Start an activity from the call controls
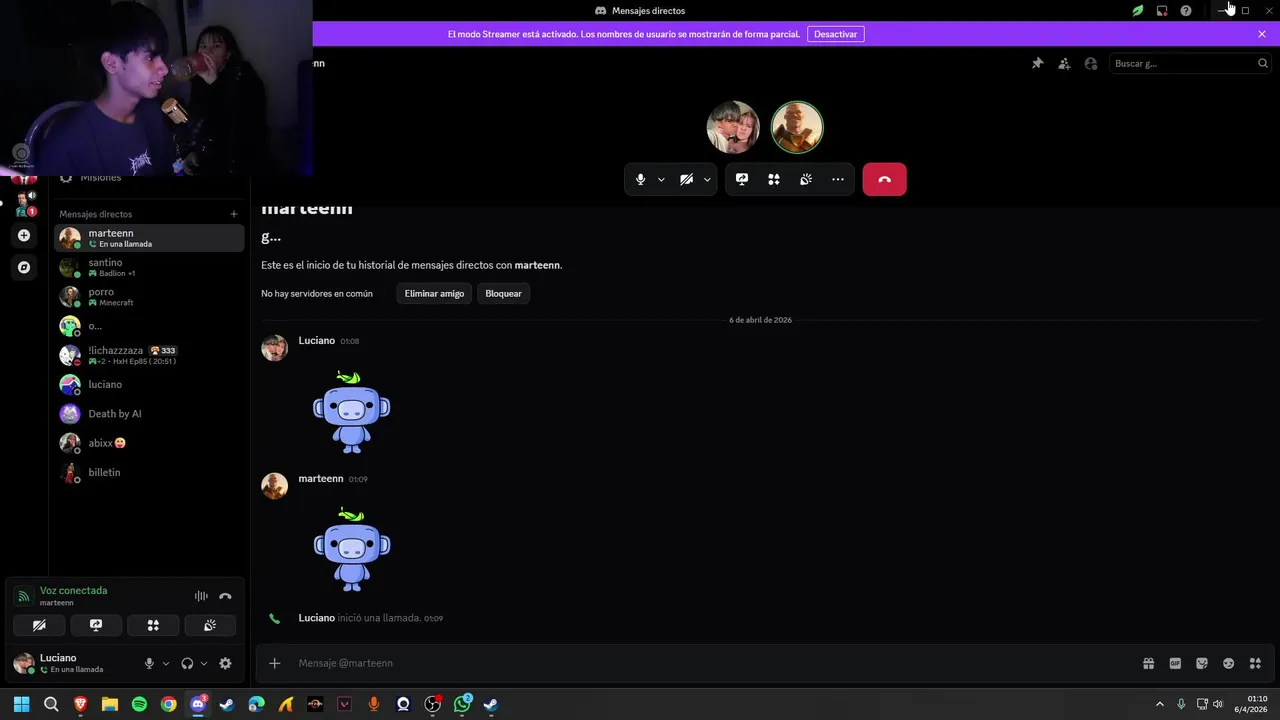 (x=774, y=179)
